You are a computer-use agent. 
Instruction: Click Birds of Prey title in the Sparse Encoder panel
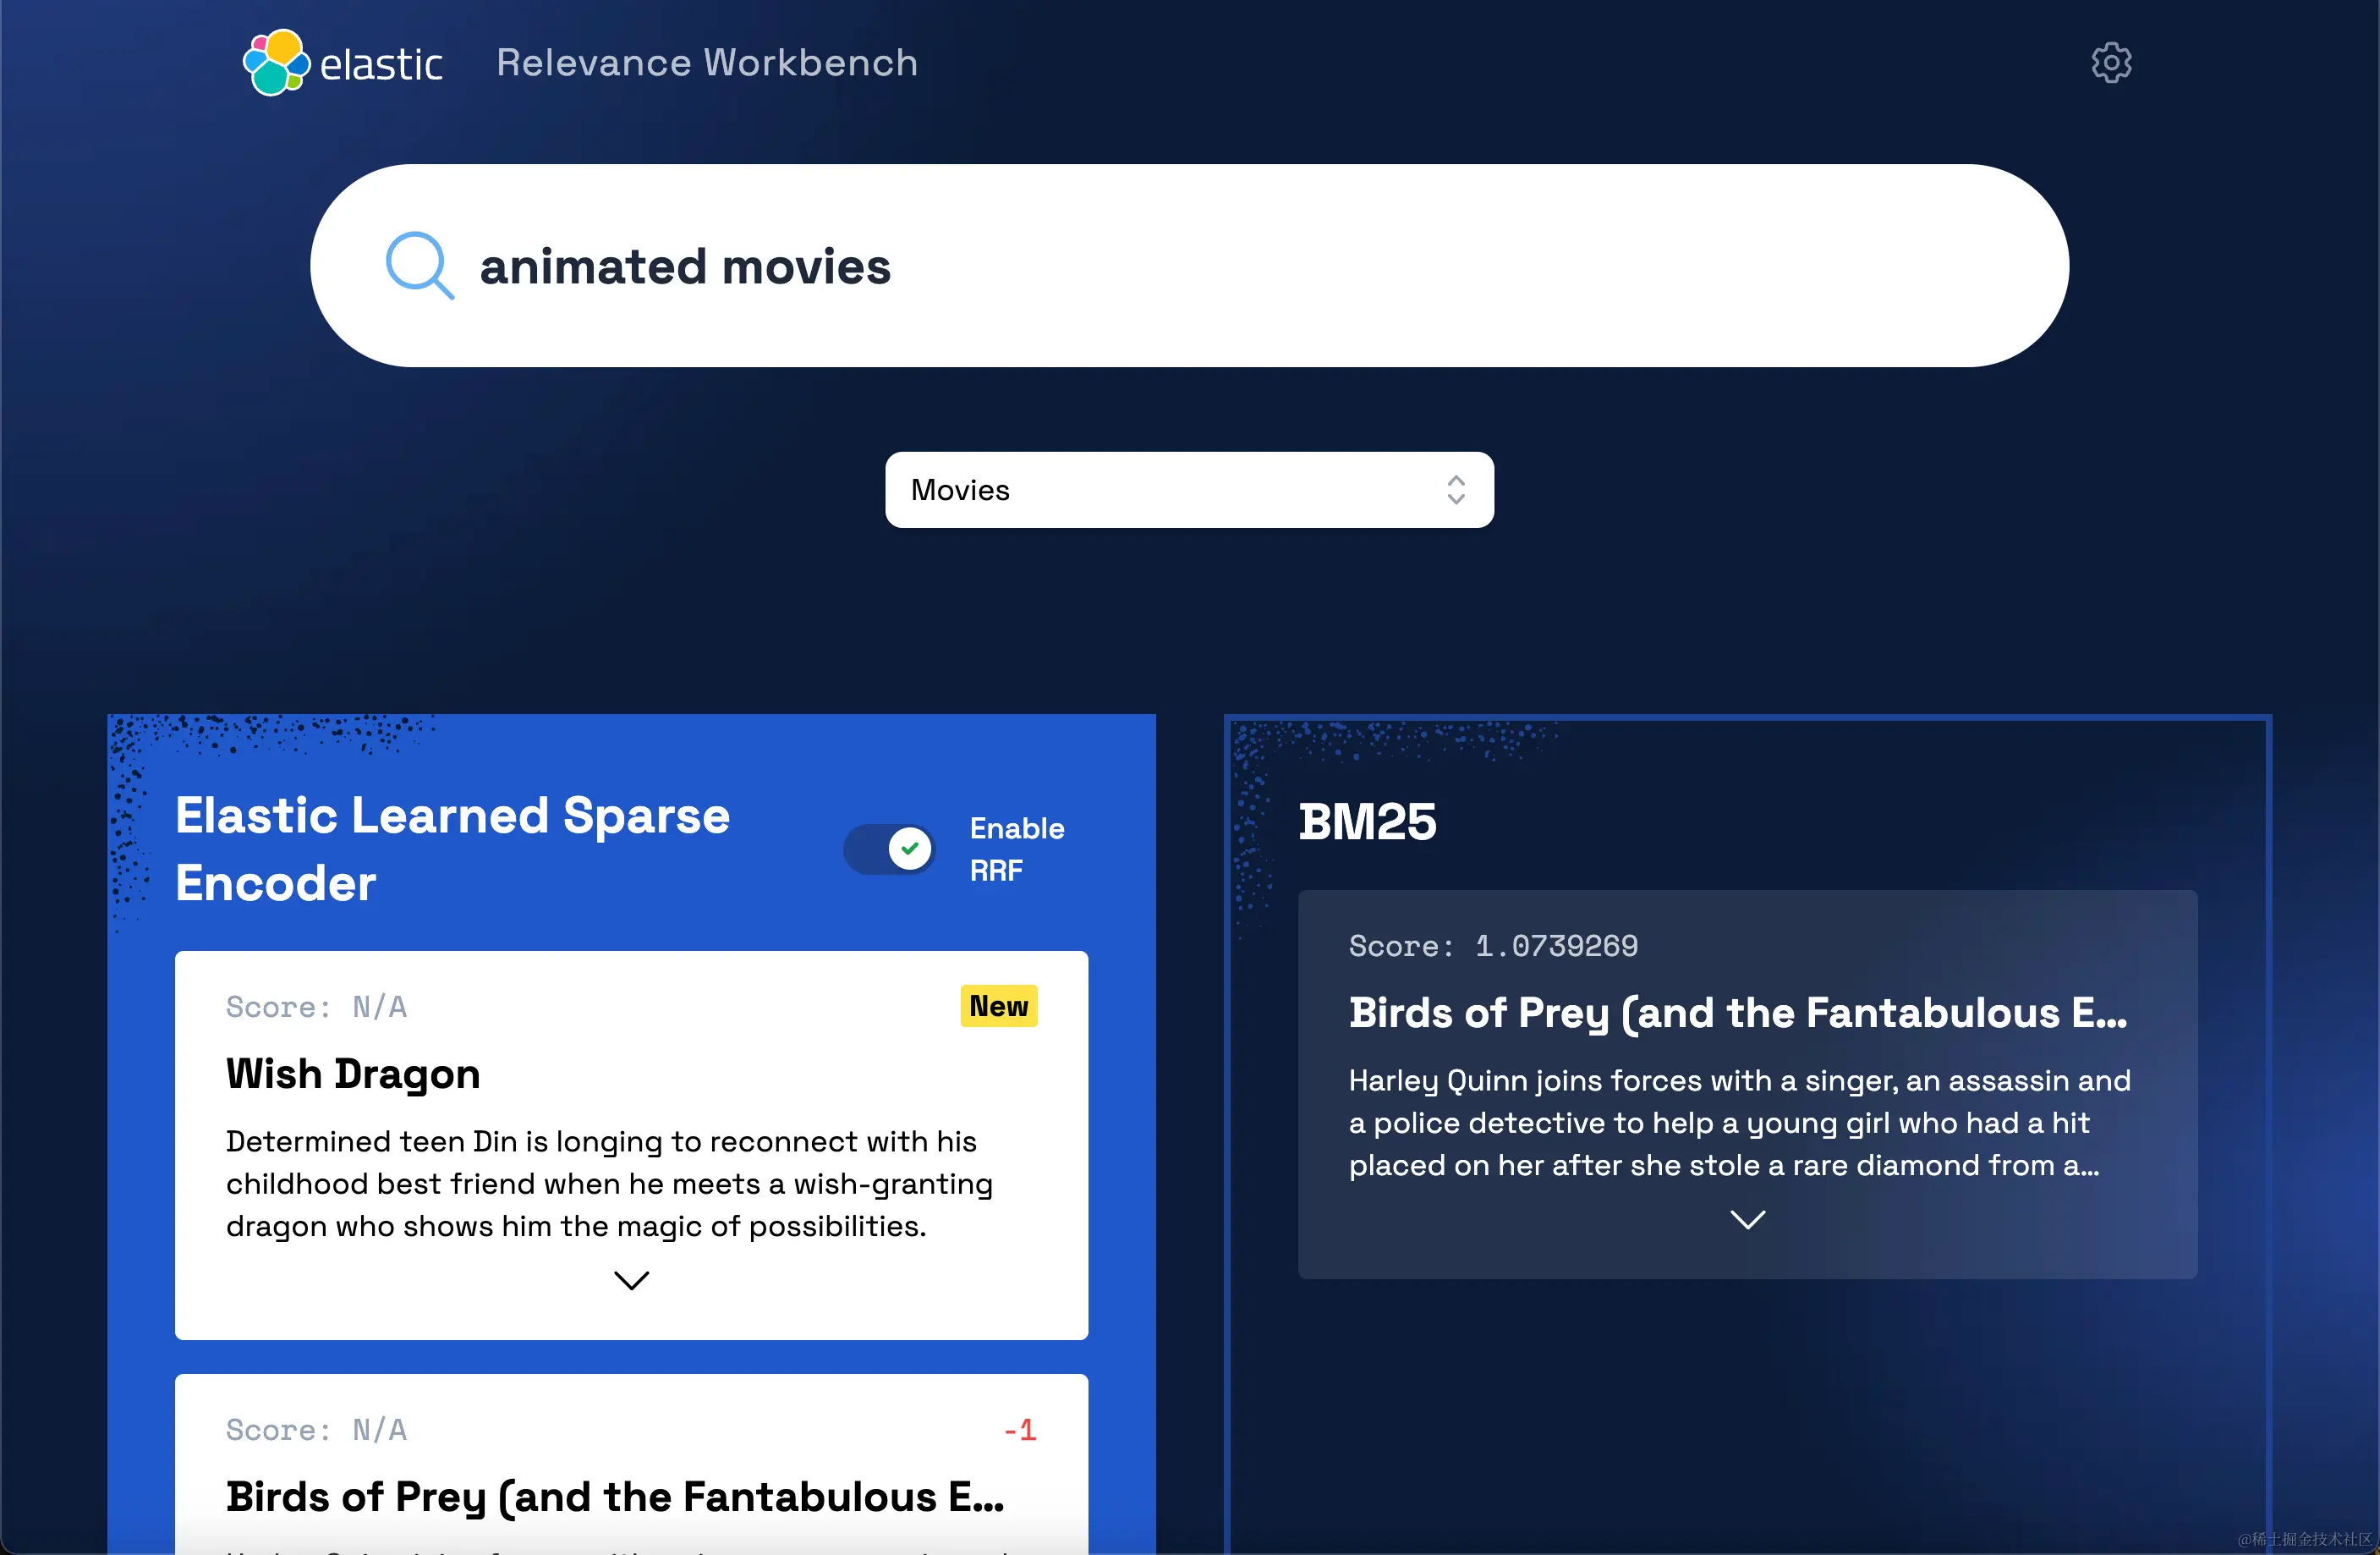[614, 1497]
